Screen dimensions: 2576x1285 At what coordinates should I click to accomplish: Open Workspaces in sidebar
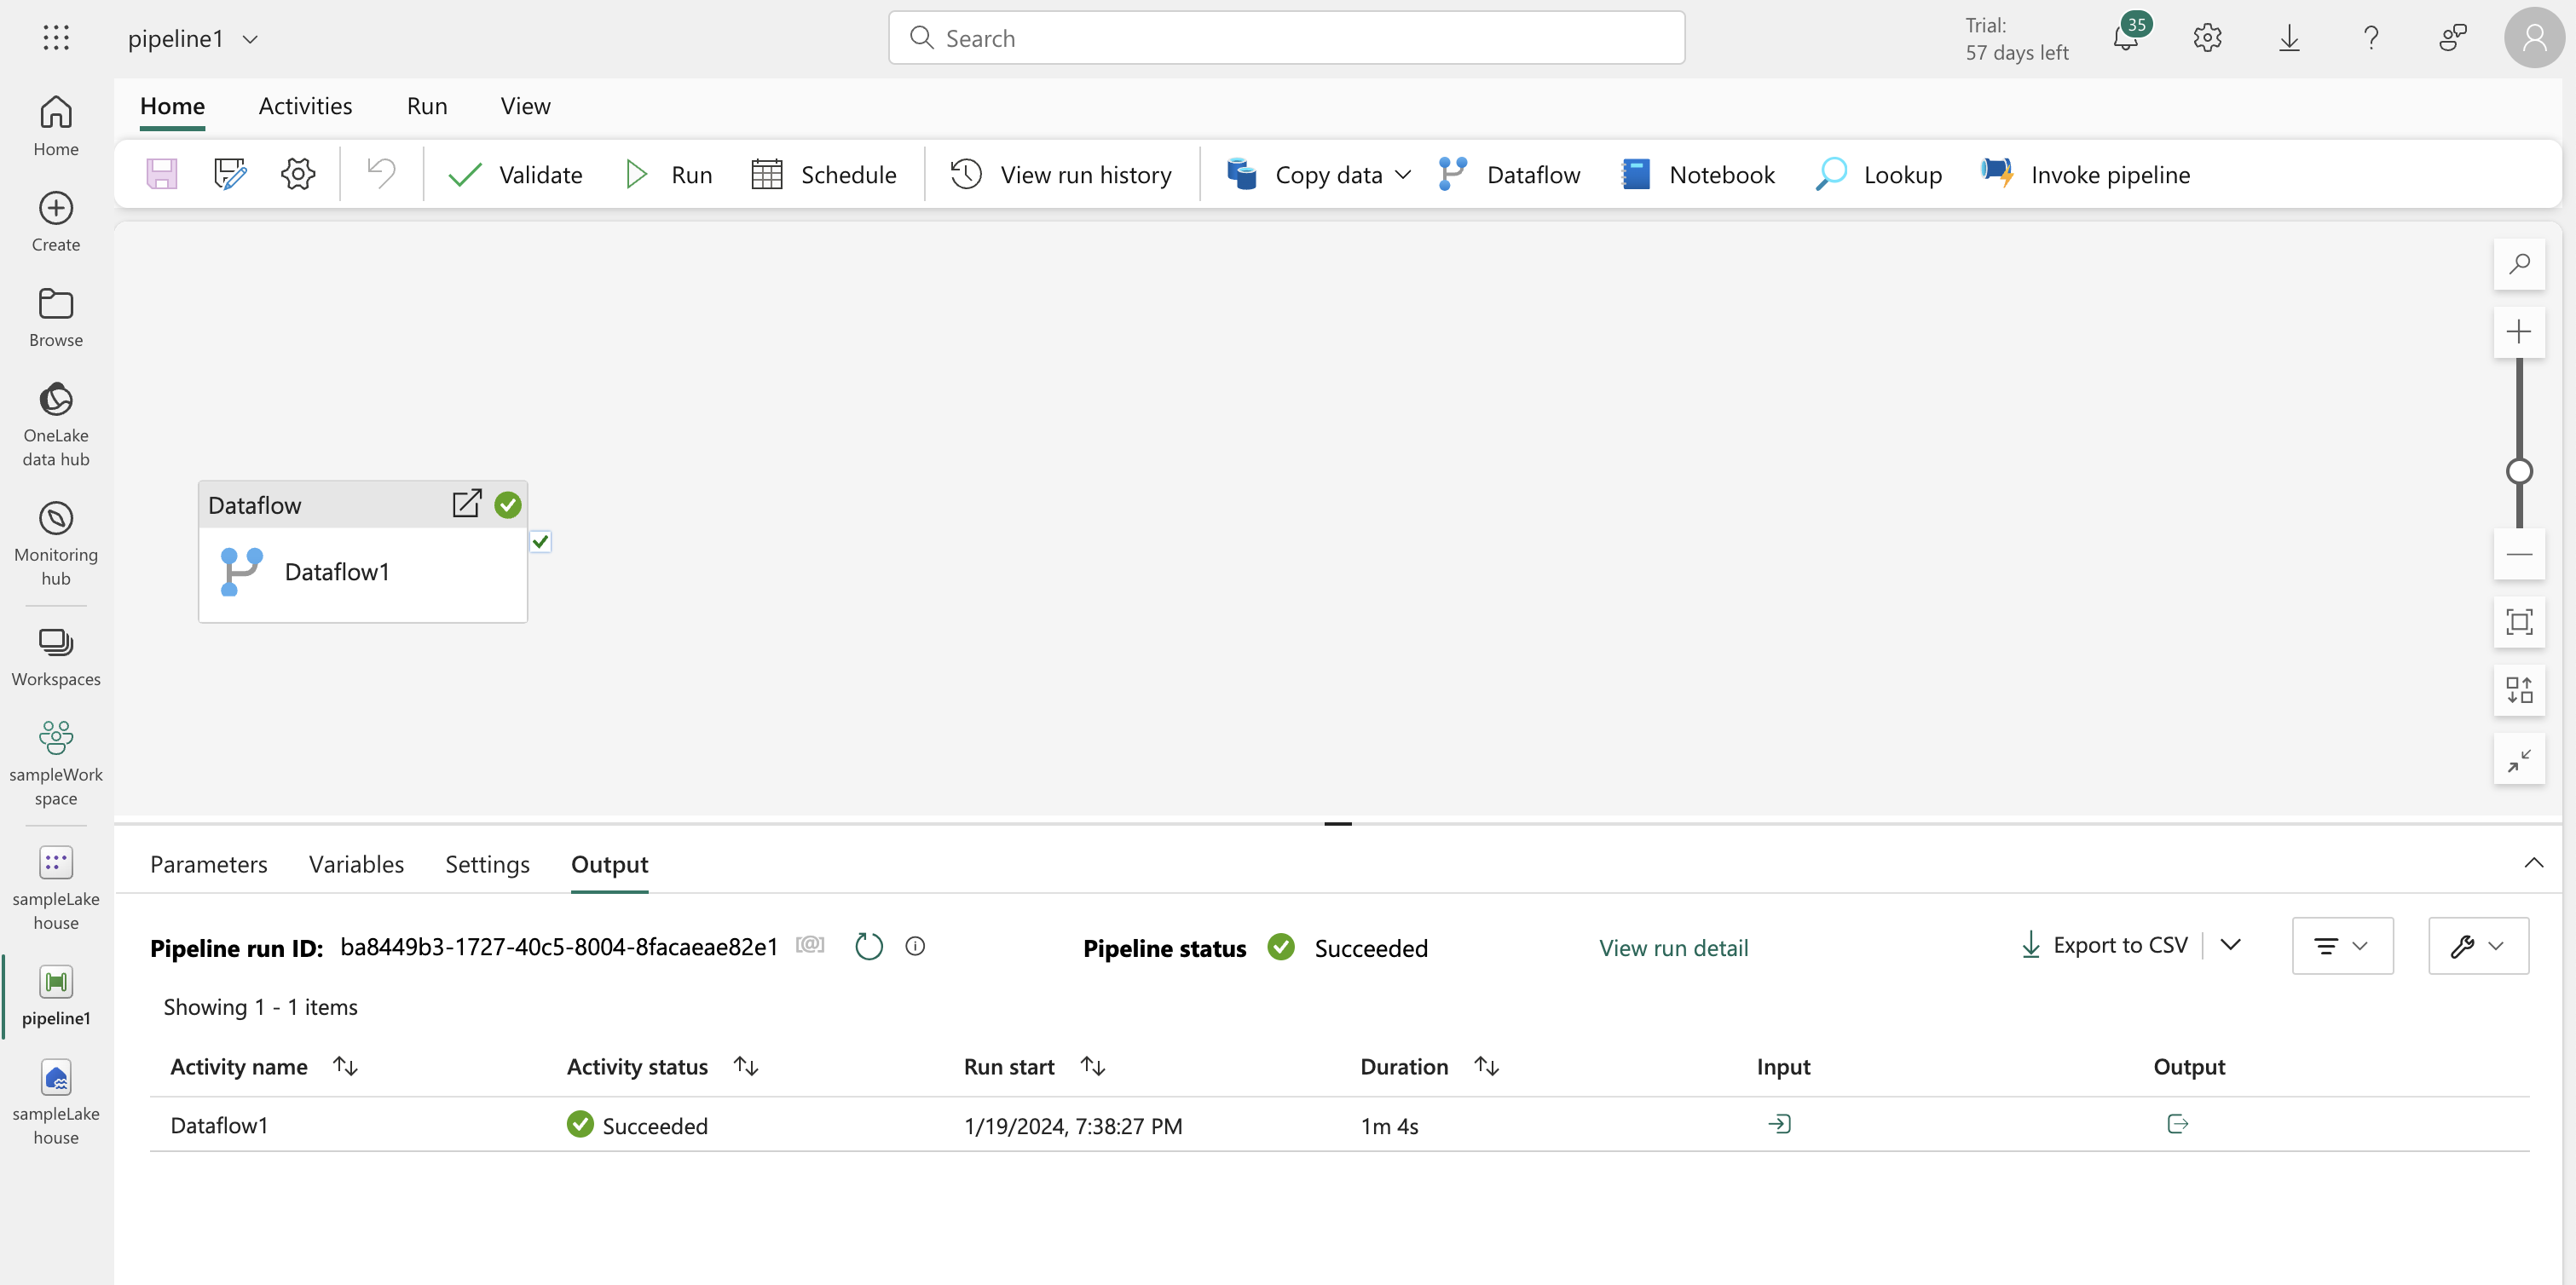56,657
